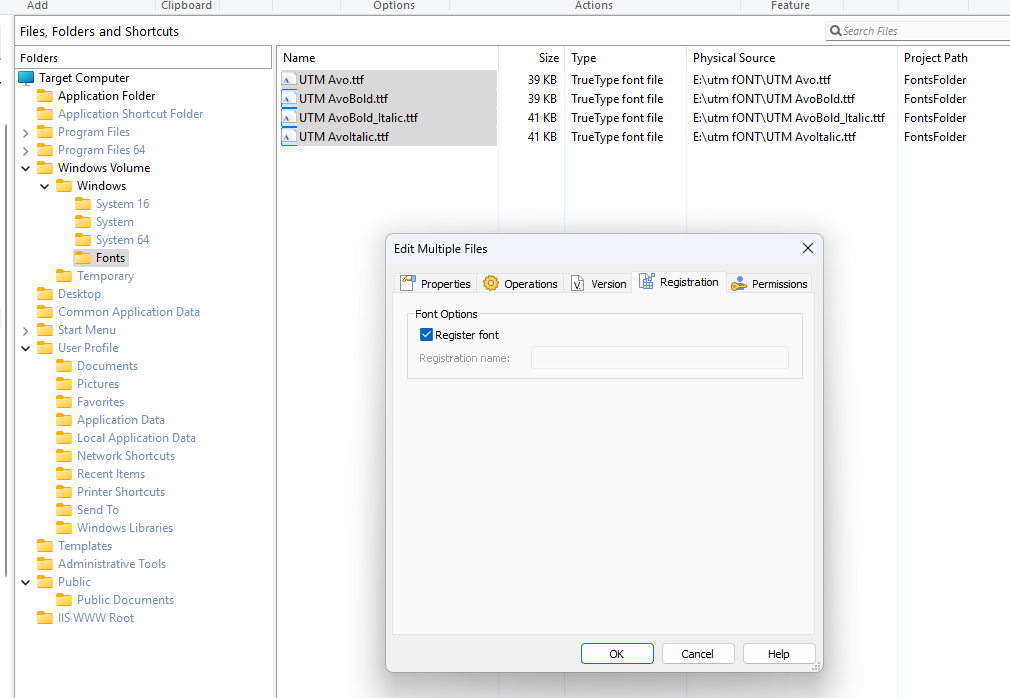1010x698 pixels.
Task: Click the Target Computer monitor icon
Action: (26, 78)
